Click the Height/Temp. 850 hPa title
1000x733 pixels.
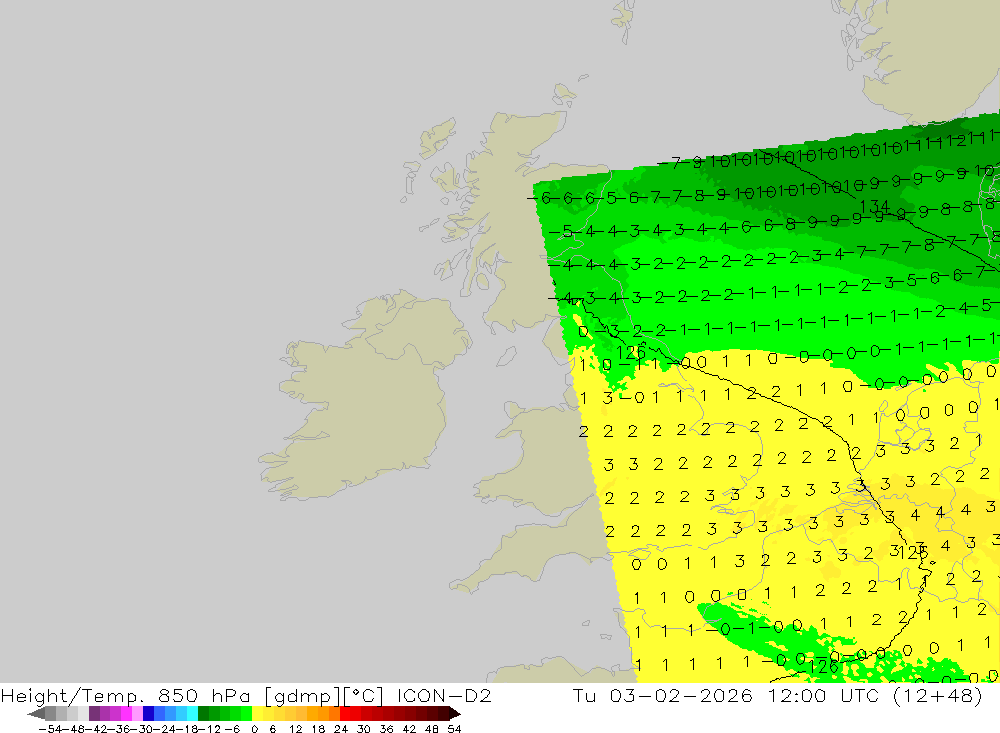(x=126, y=695)
